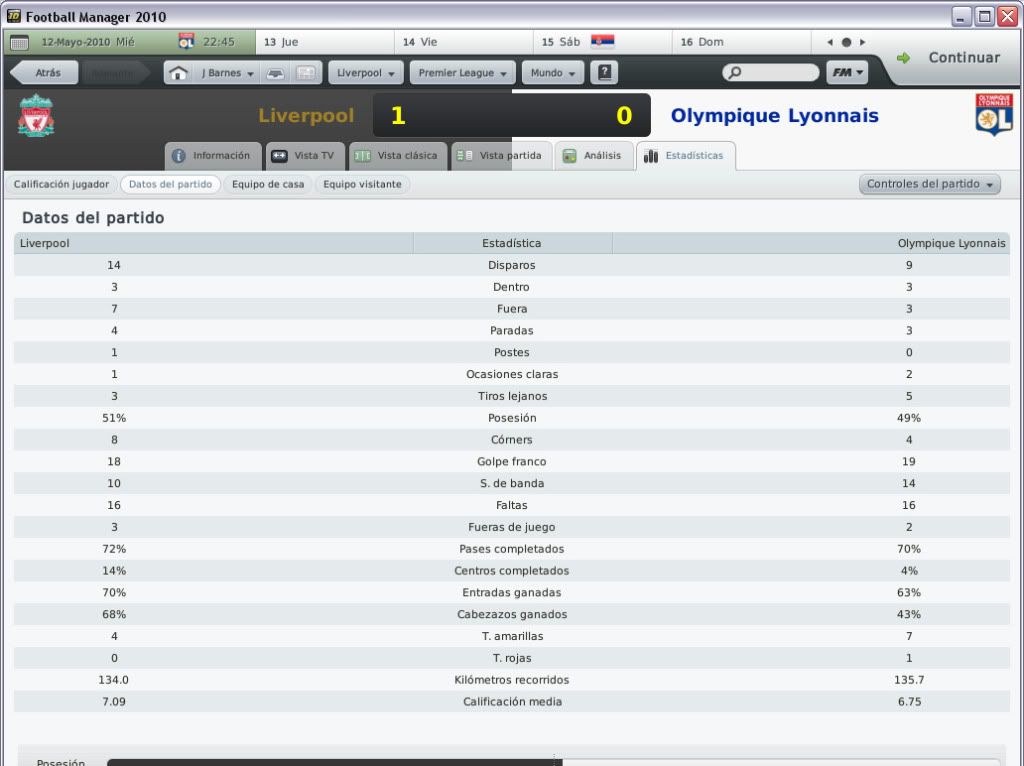The height and width of the screenshot is (766, 1024).
Task: Click the Atrás back button
Action: click(45, 72)
